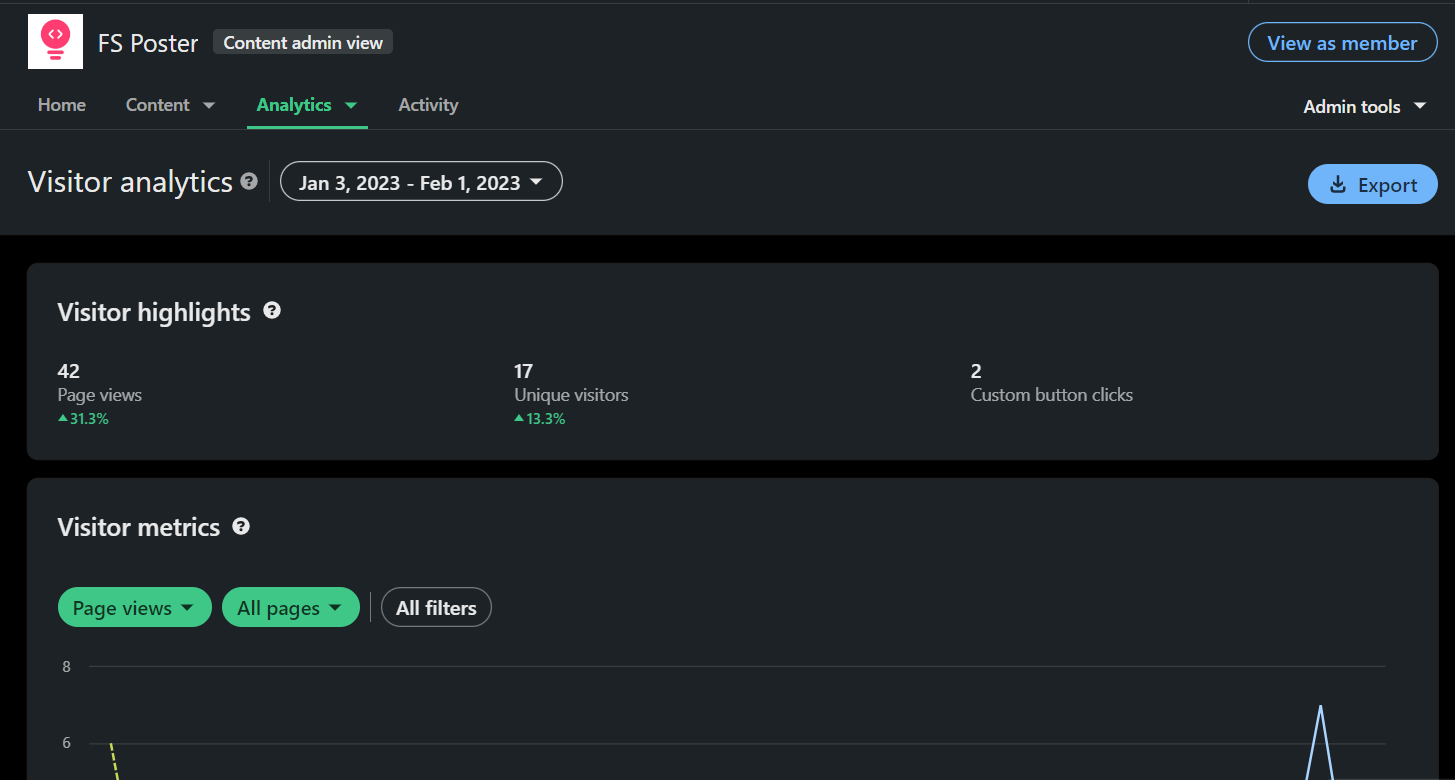The image size is (1455, 780).
Task: Expand the All pages dropdown
Action: tap(291, 607)
